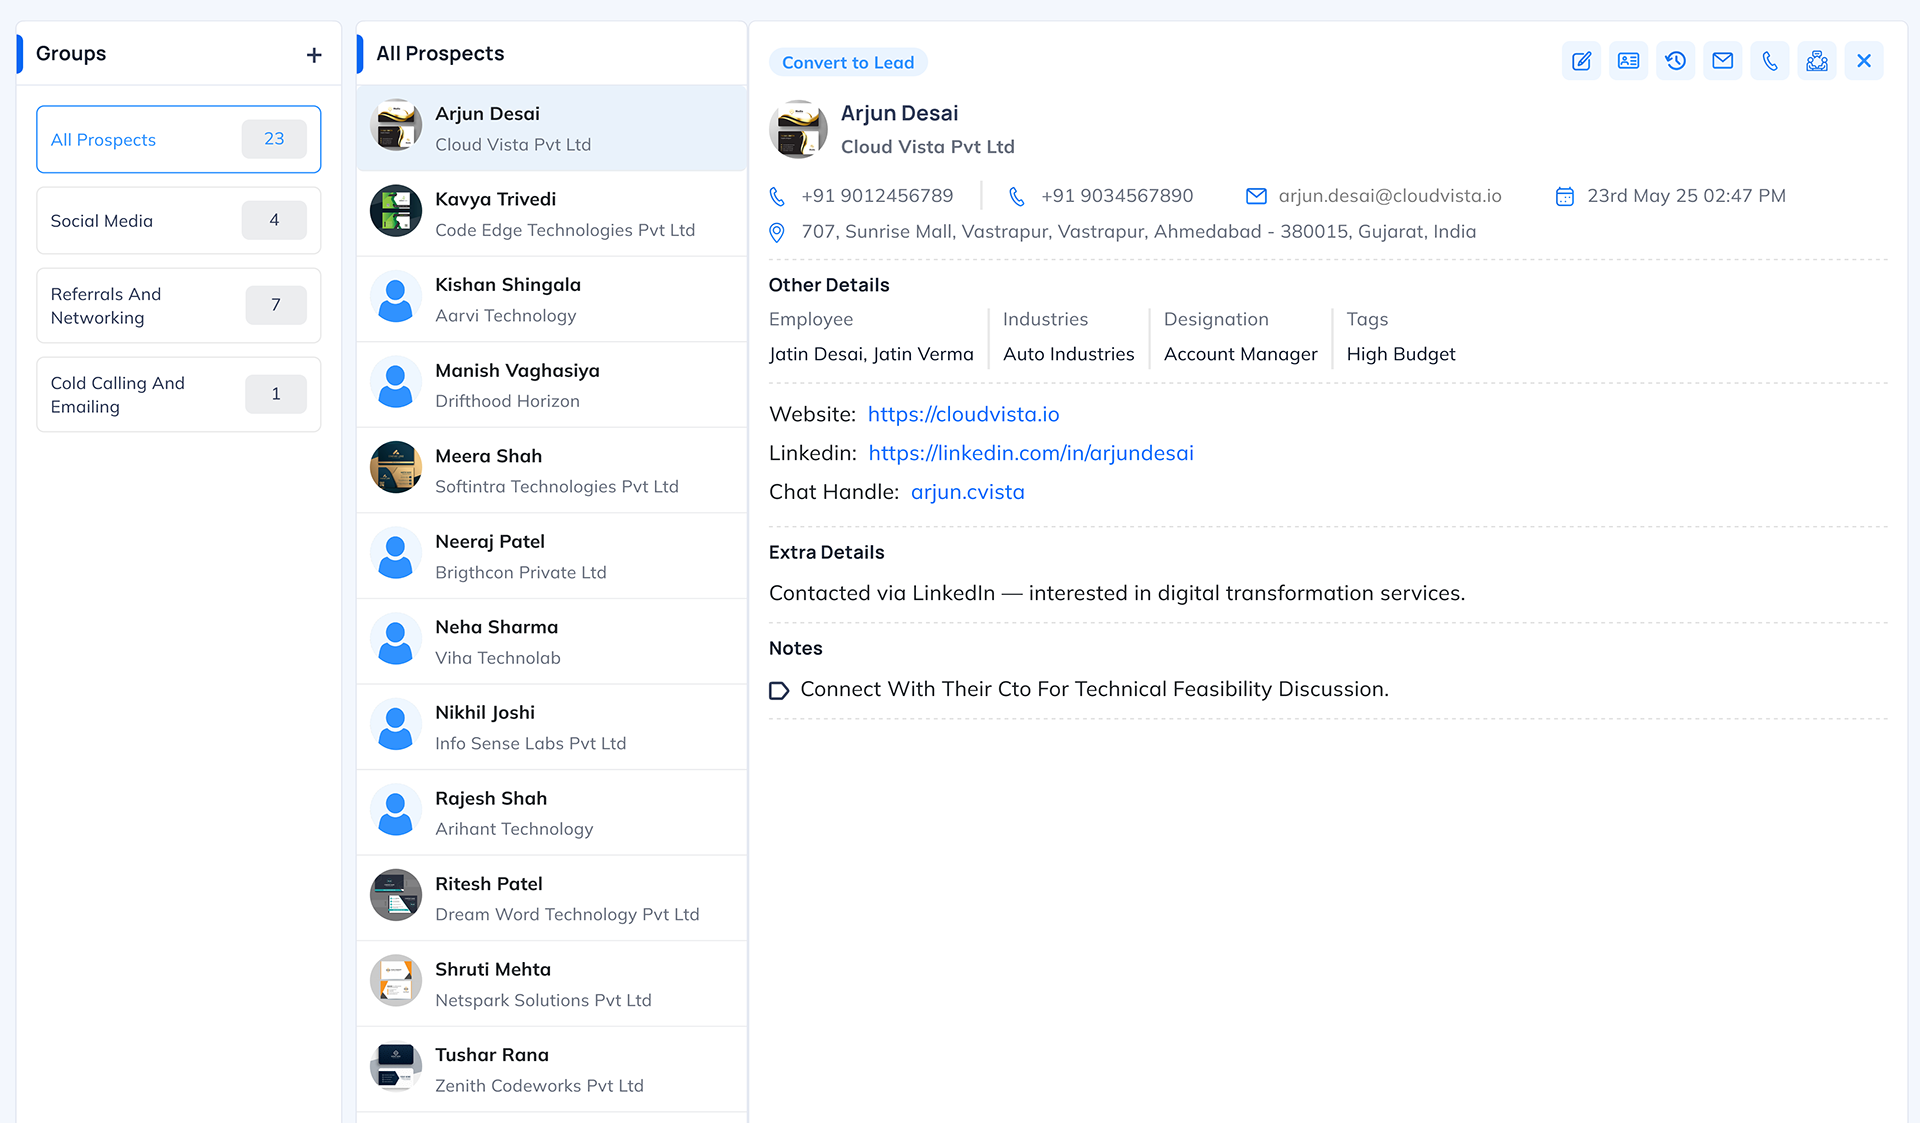
Task: Click the edit prospect pencil icon
Action: (1581, 61)
